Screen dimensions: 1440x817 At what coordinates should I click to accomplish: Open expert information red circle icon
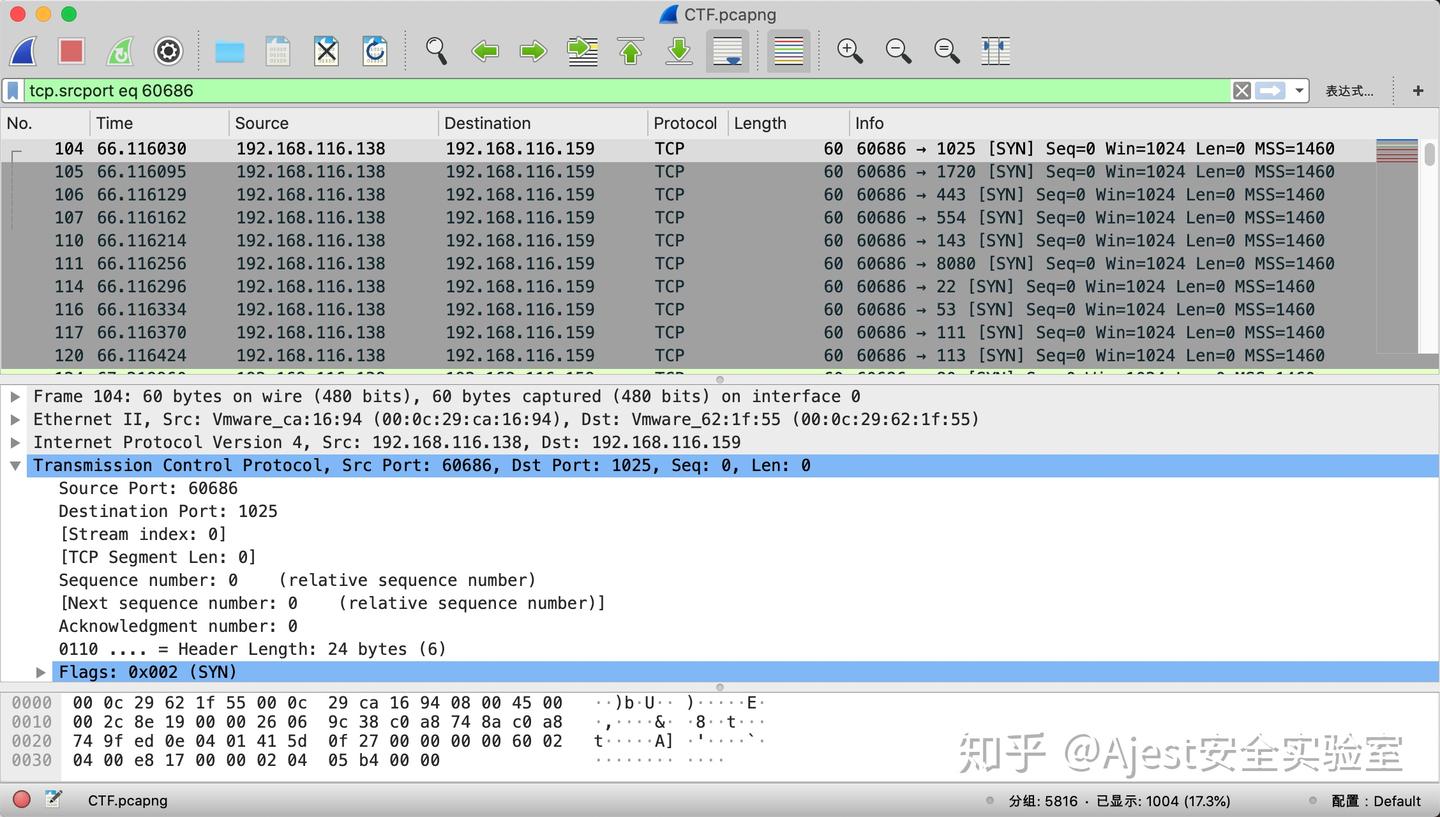21,800
